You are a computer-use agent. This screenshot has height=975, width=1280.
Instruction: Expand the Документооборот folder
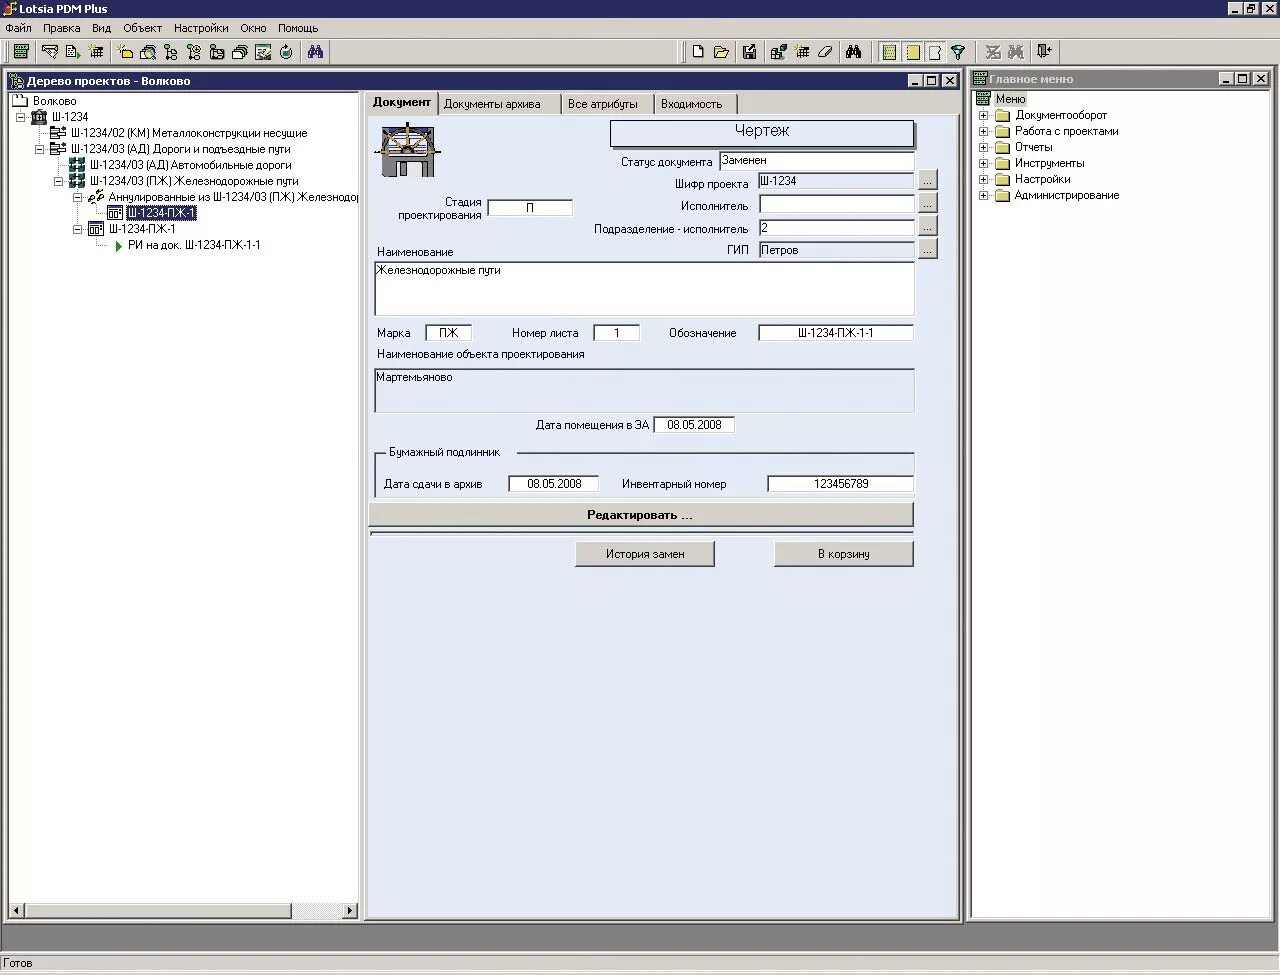tap(983, 115)
